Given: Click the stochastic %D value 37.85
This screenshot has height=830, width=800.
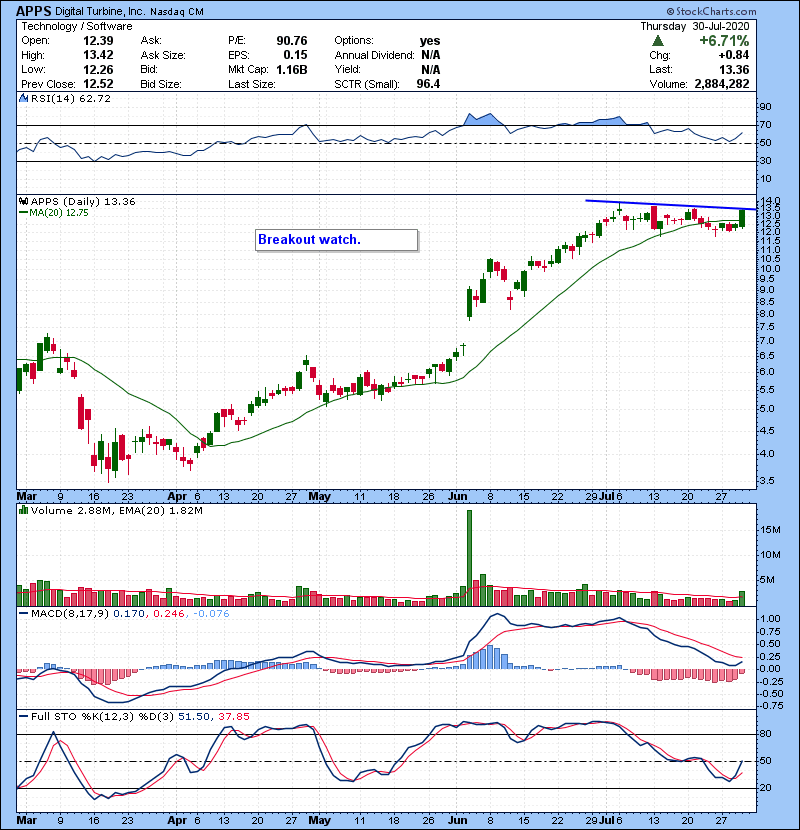Looking at the screenshot, I should coord(233,716).
